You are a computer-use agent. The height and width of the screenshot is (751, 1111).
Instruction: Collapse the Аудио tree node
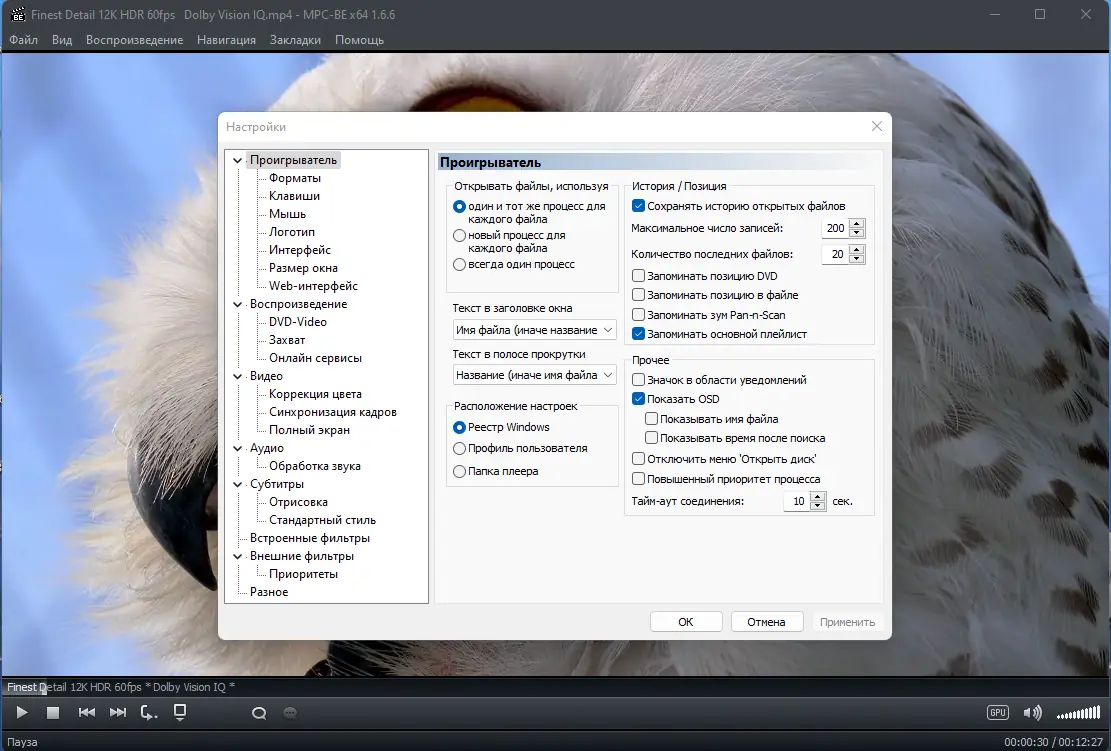tap(237, 448)
